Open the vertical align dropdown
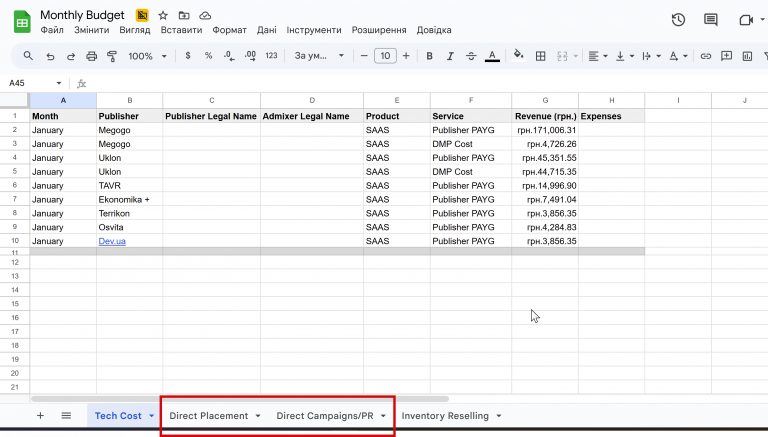 pos(624,56)
